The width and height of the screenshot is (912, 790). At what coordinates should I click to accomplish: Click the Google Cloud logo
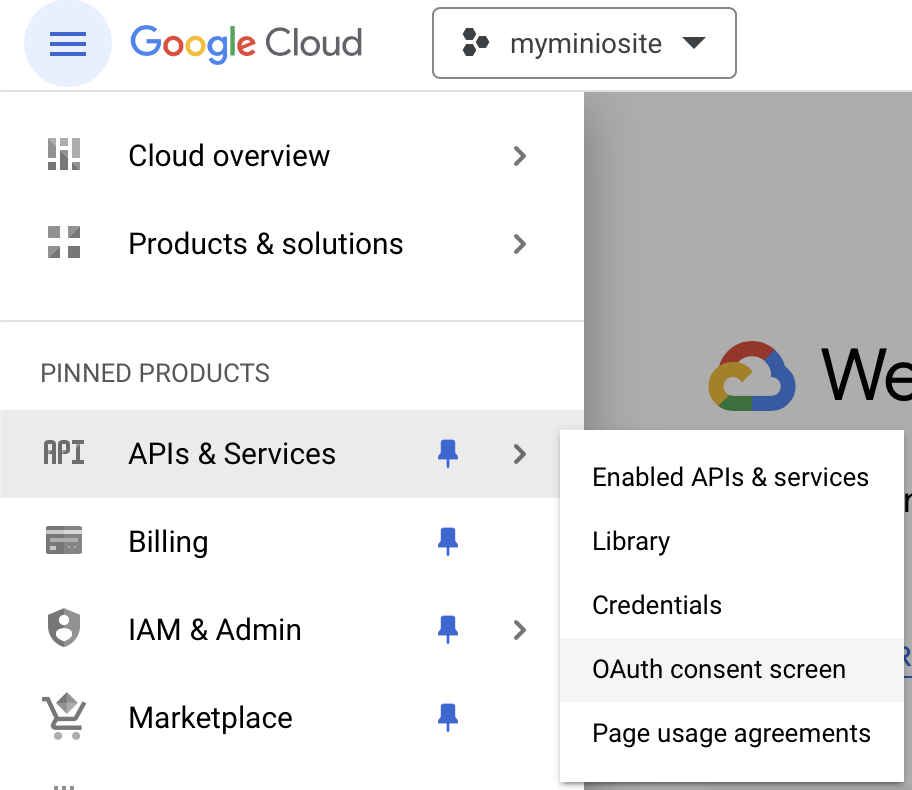(246, 44)
